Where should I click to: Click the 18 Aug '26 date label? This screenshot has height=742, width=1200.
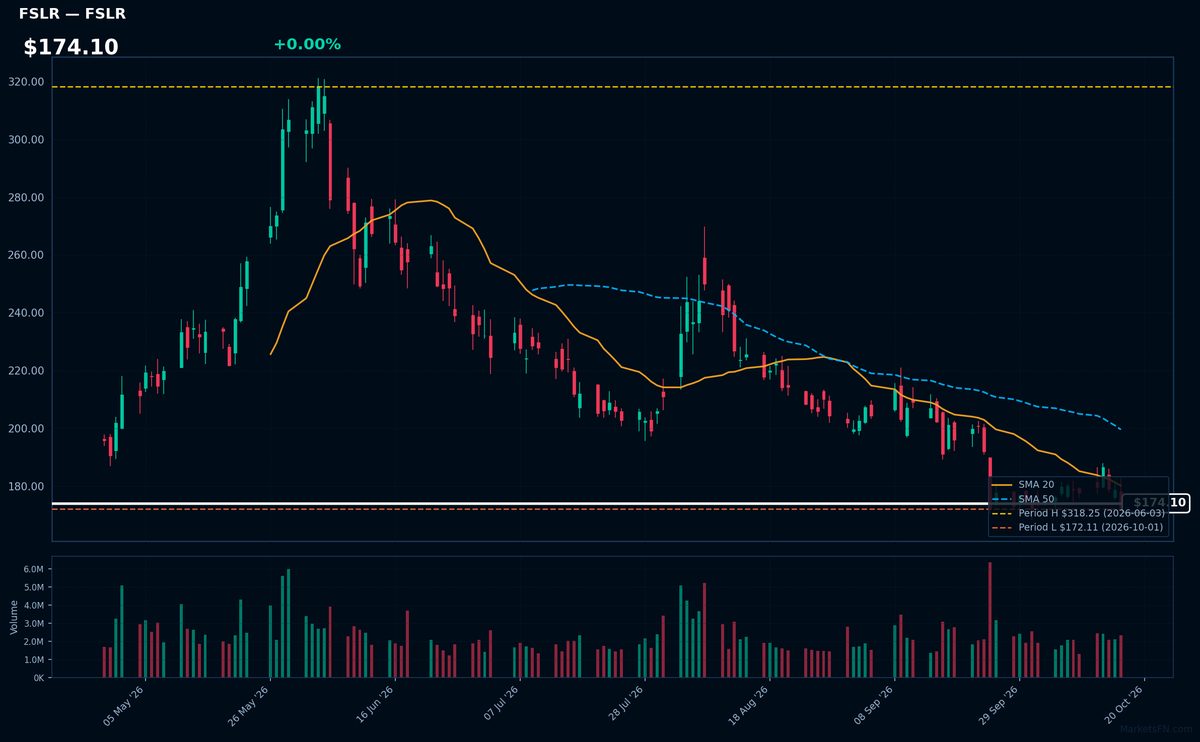tap(749, 705)
